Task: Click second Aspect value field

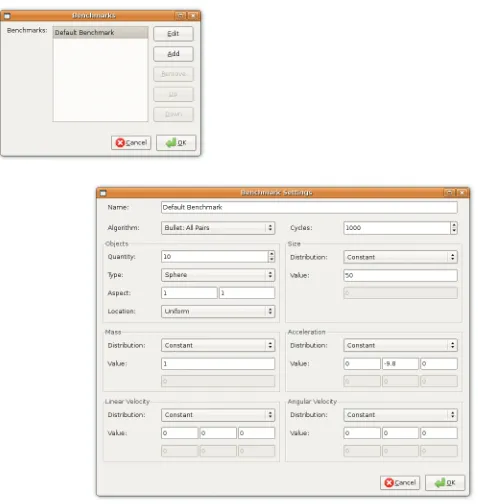Action: coord(247,293)
